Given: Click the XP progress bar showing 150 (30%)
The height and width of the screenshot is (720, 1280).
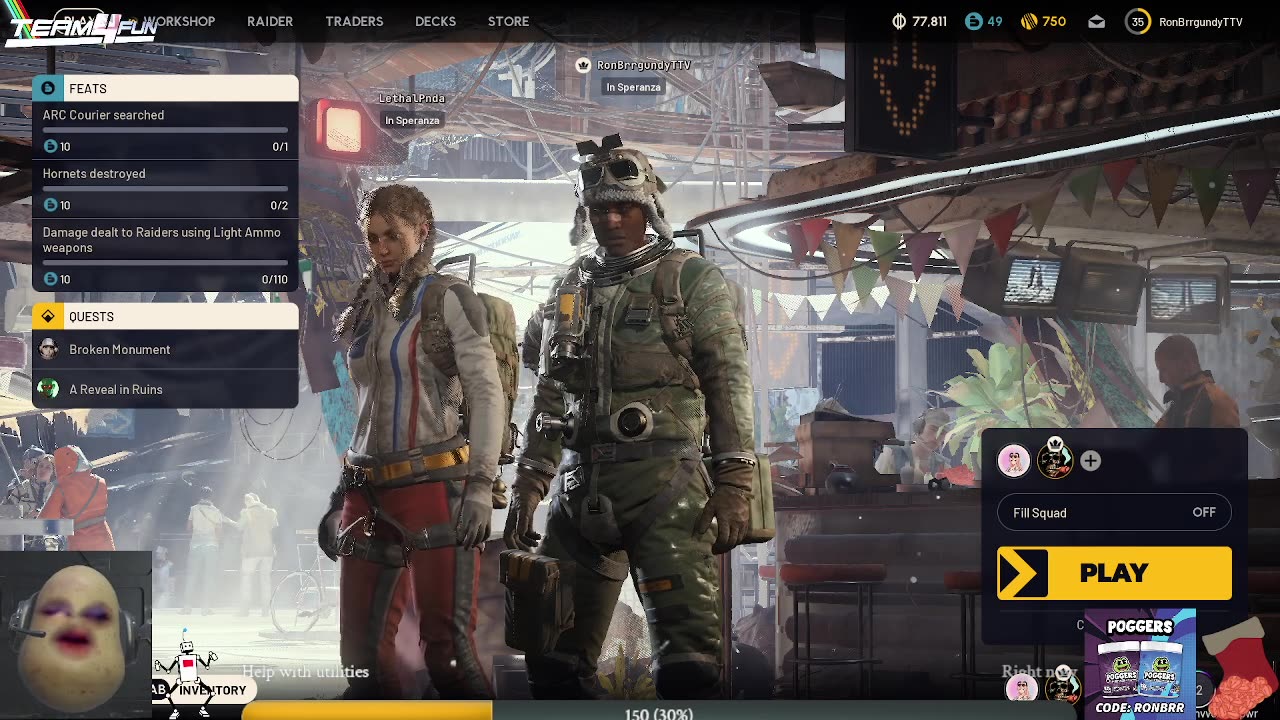Looking at the screenshot, I should coord(660,711).
